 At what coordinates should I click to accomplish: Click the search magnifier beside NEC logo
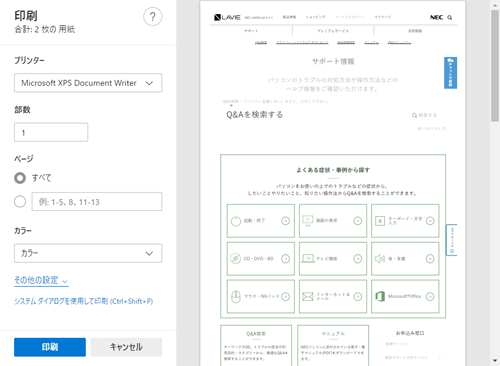click(x=450, y=17)
